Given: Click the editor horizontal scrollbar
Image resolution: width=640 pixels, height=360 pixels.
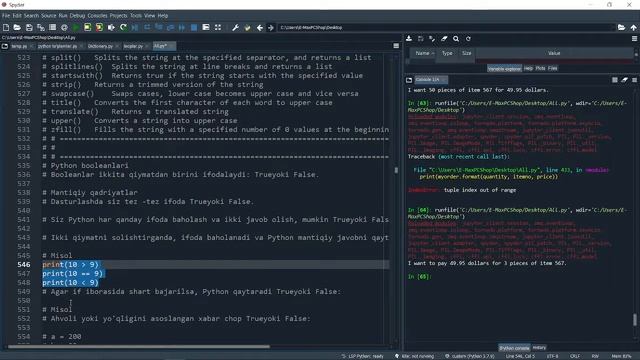Looking at the screenshot, I should click(x=139, y=347).
